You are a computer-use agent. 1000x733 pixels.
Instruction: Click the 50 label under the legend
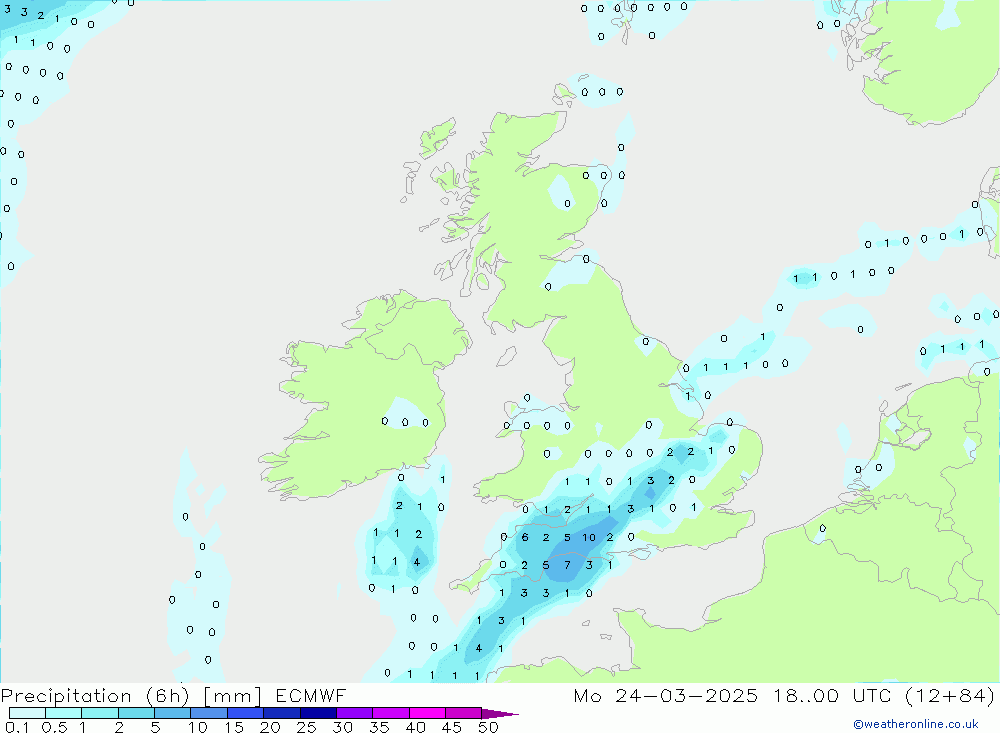pos(488,727)
